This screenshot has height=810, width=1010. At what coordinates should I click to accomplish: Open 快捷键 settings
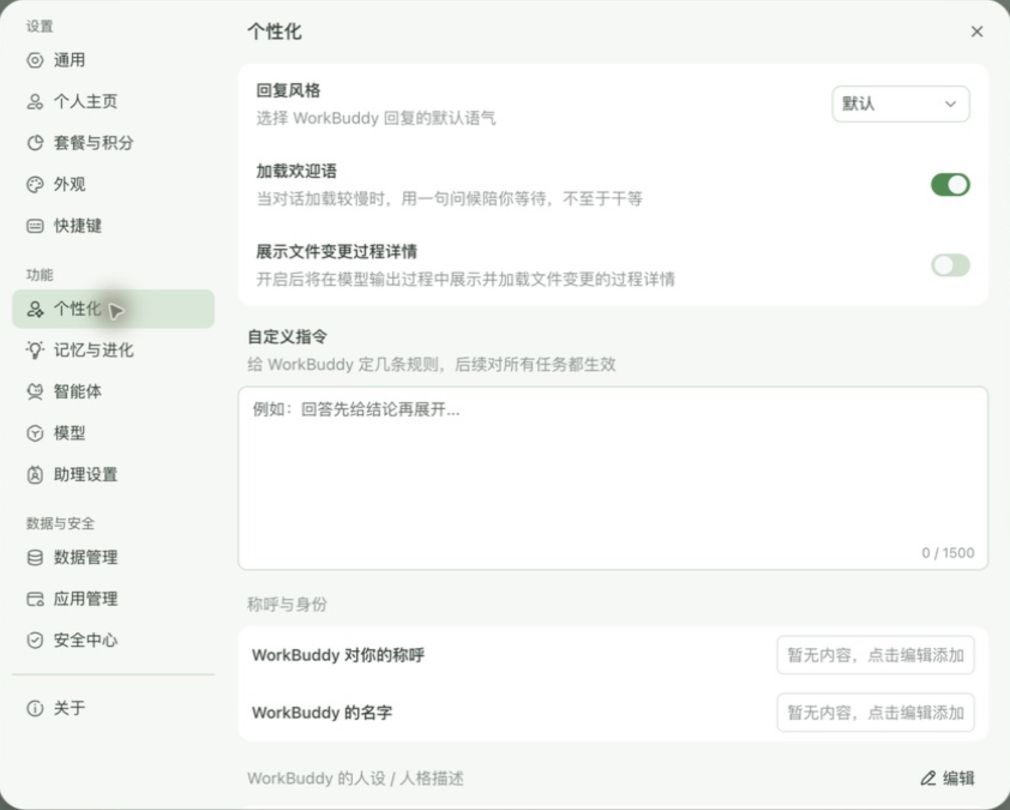pos(113,226)
